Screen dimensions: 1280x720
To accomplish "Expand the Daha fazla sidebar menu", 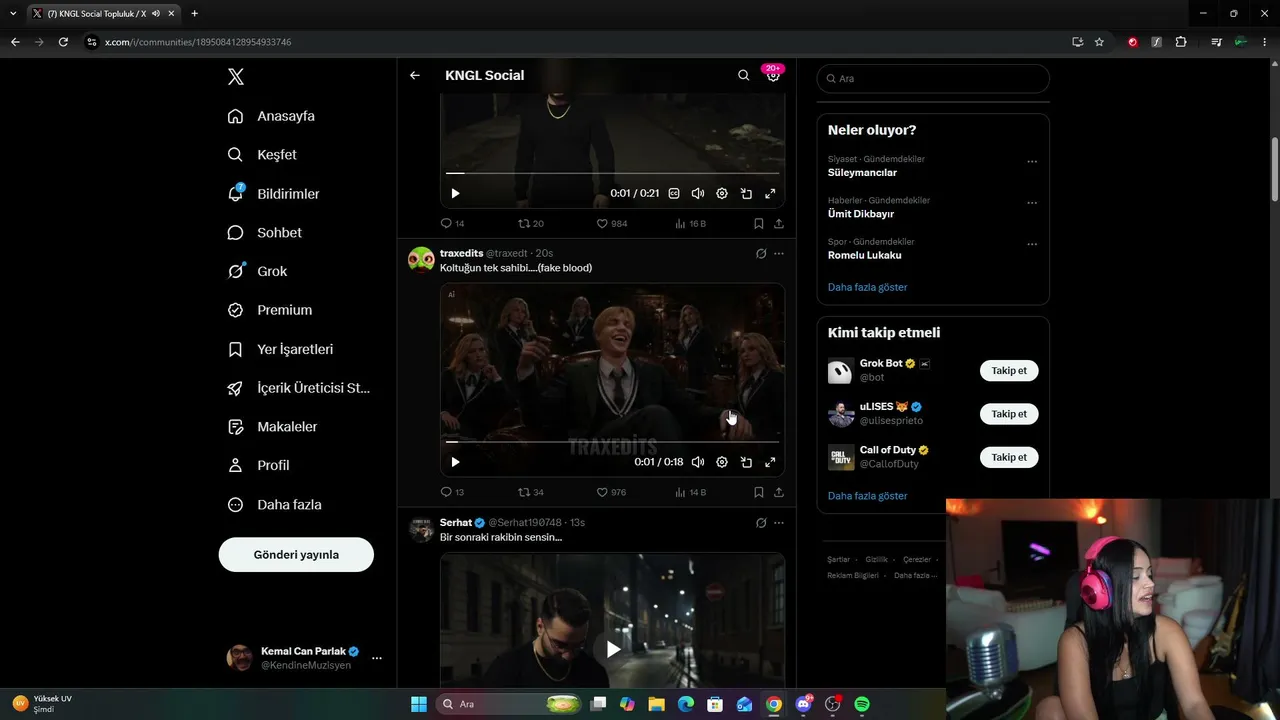I will click(x=274, y=505).
